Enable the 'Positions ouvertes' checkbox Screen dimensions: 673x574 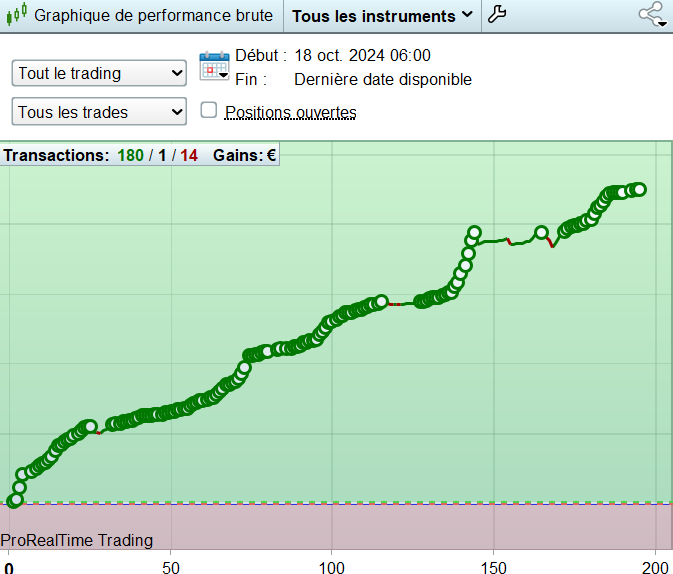tap(209, 110)
